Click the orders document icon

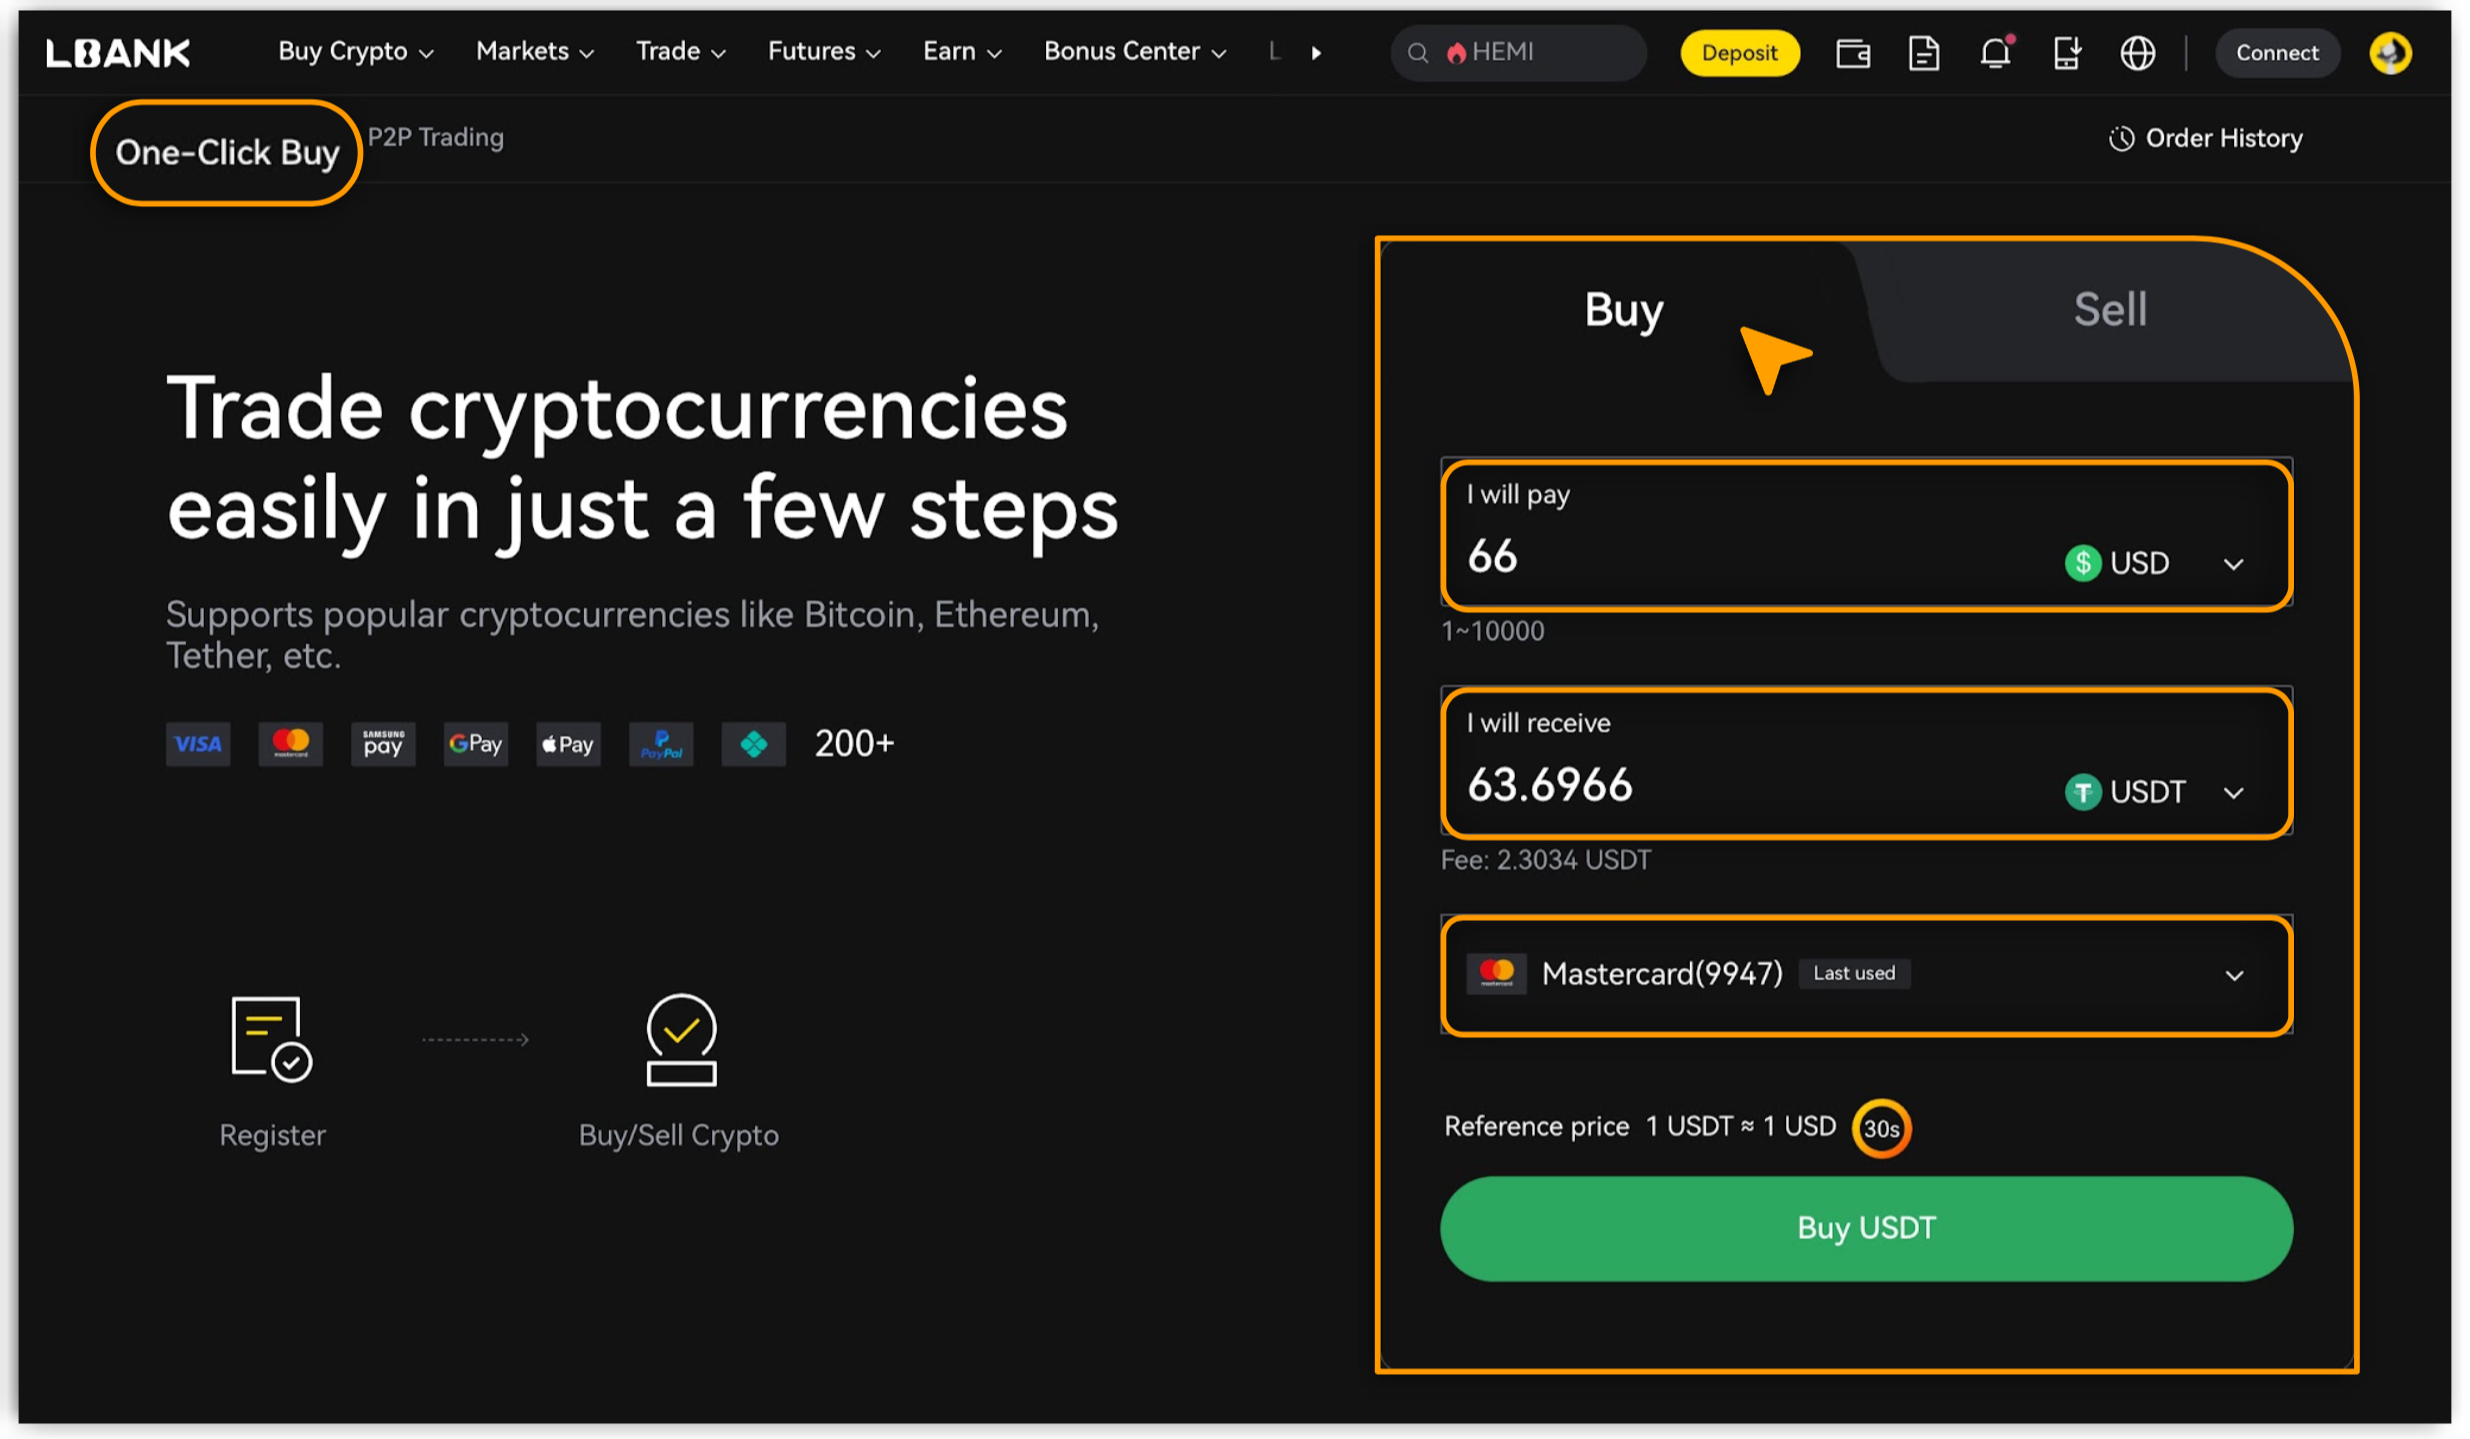click(1923, 53)
